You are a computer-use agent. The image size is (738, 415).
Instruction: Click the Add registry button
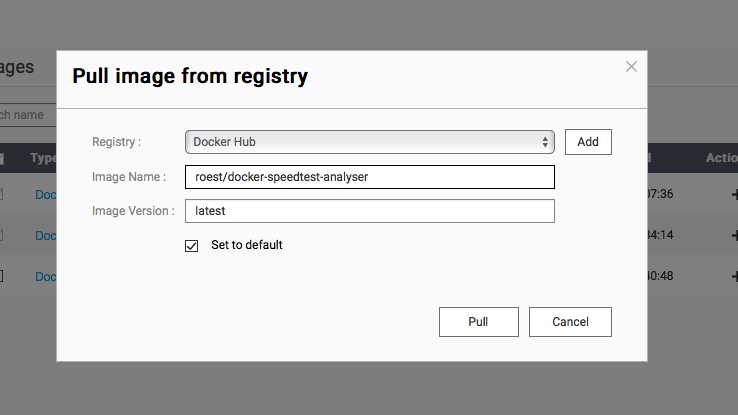[x=588, y=142]
